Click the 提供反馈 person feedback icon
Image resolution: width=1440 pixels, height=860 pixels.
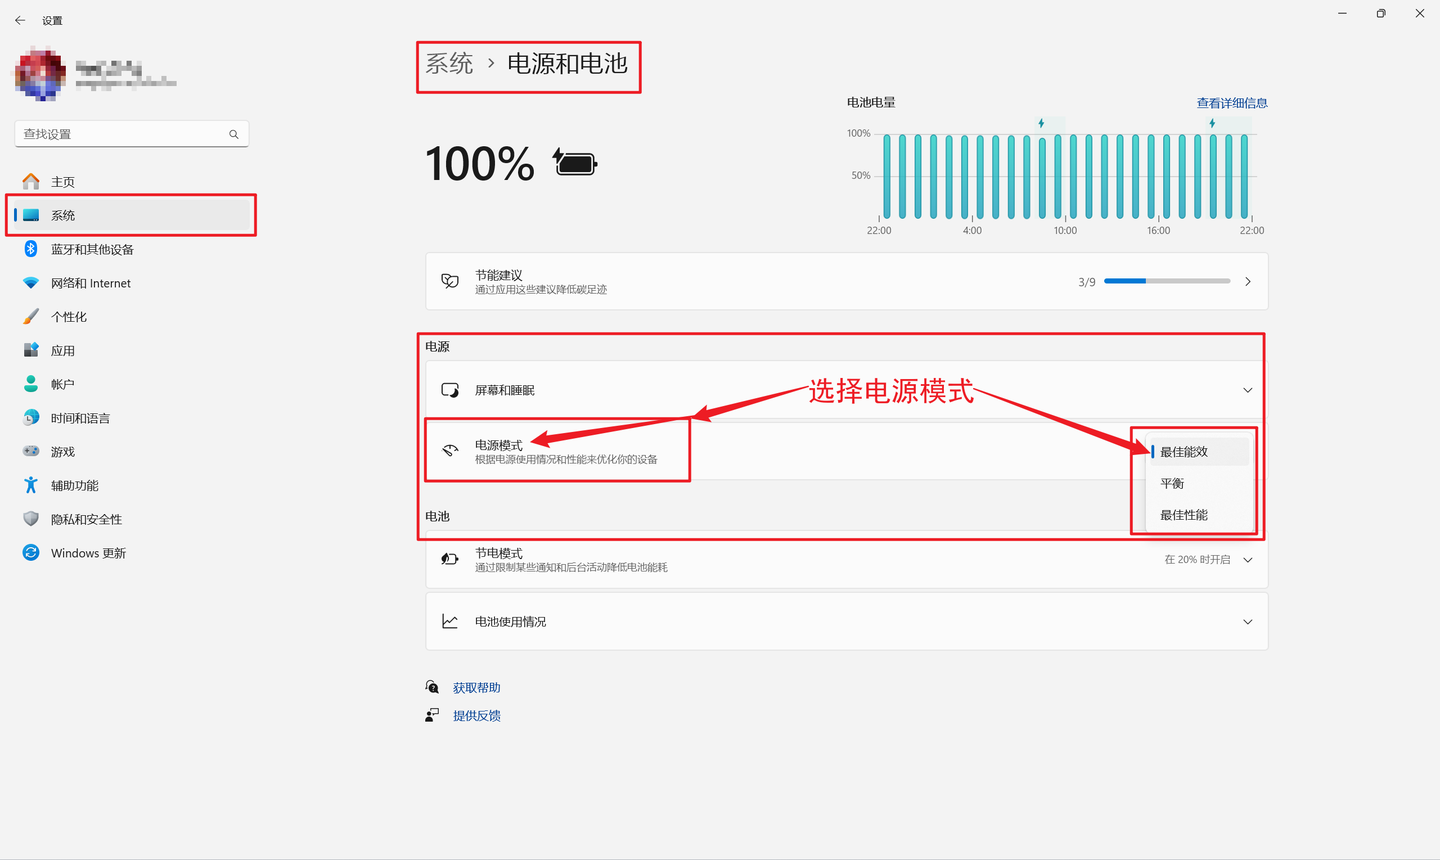(432, 715)
